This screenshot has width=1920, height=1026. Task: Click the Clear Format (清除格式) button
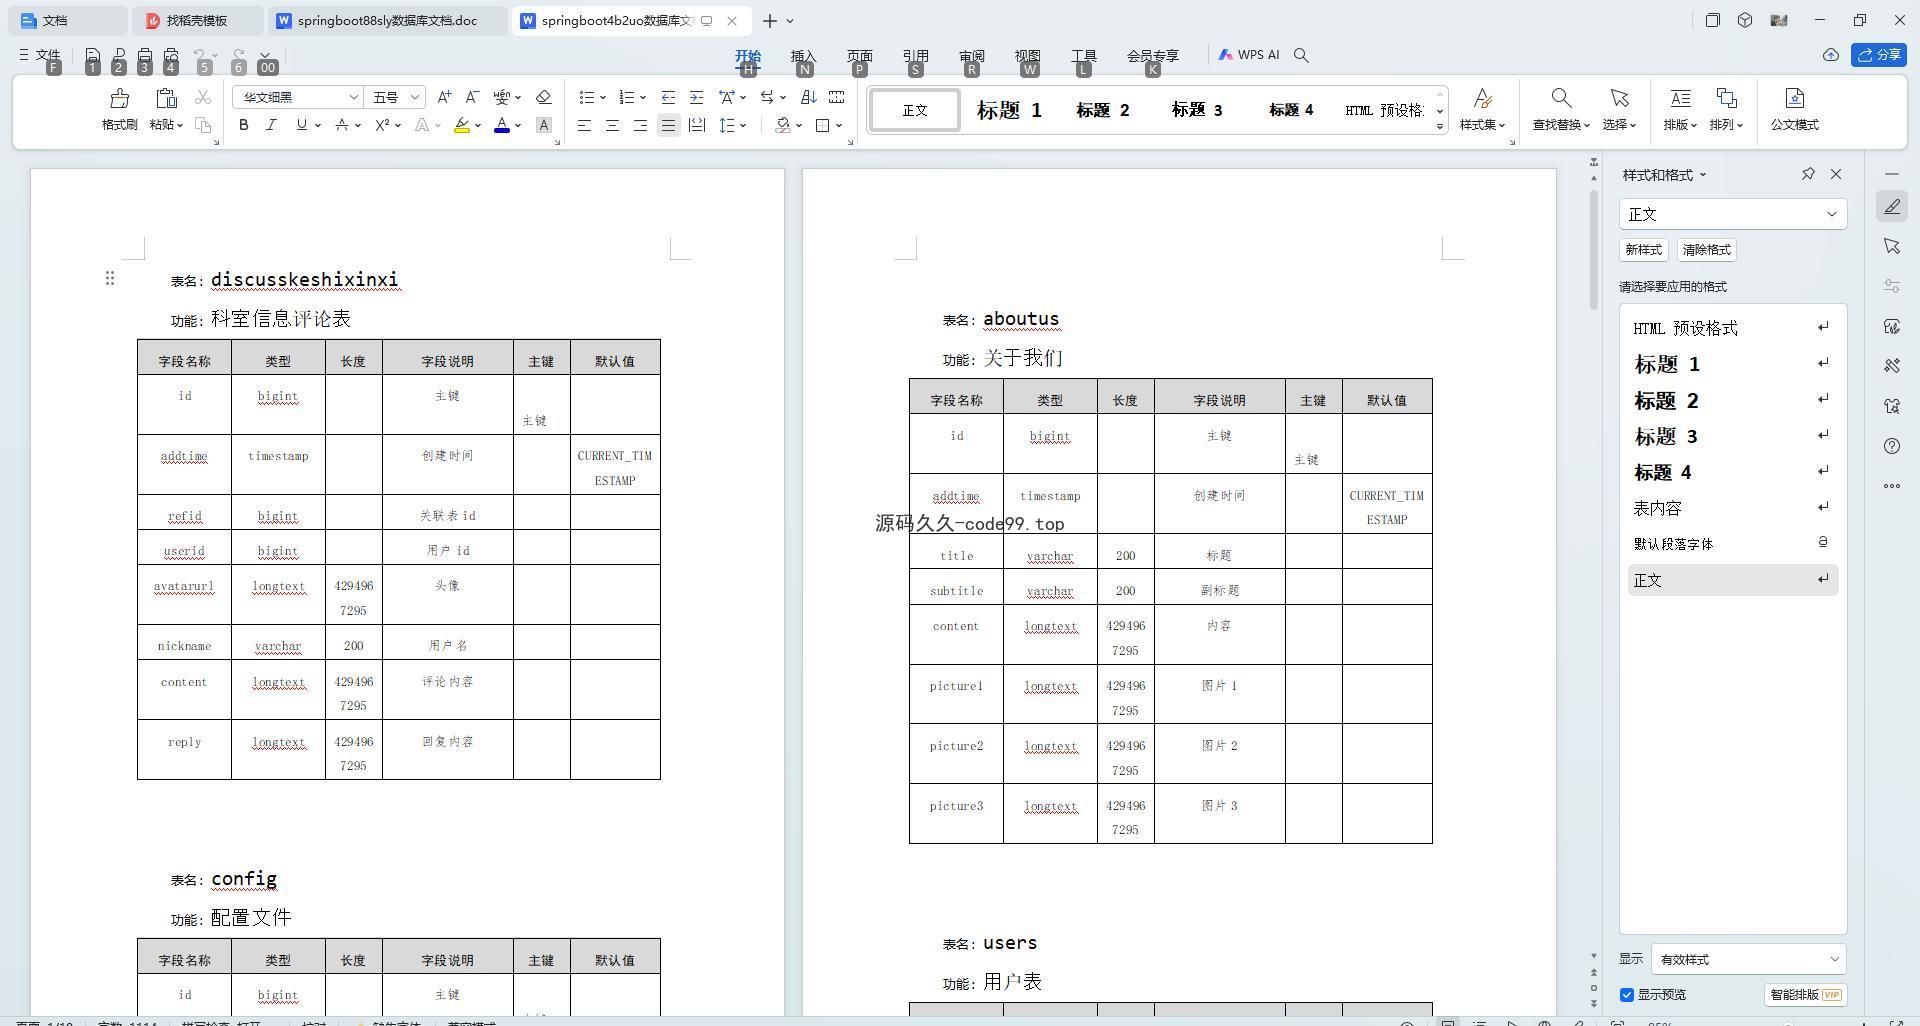(x=1706, y=250)
